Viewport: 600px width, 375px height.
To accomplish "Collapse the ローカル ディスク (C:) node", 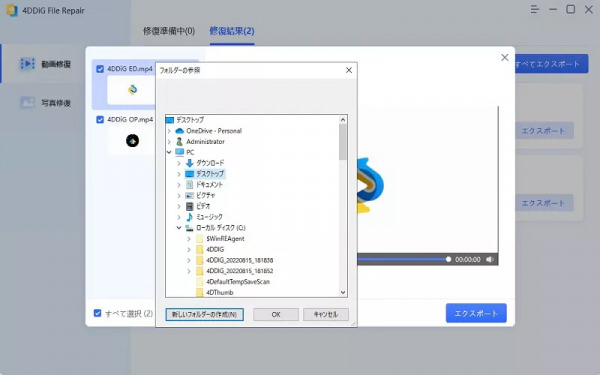I will [179, 228].
